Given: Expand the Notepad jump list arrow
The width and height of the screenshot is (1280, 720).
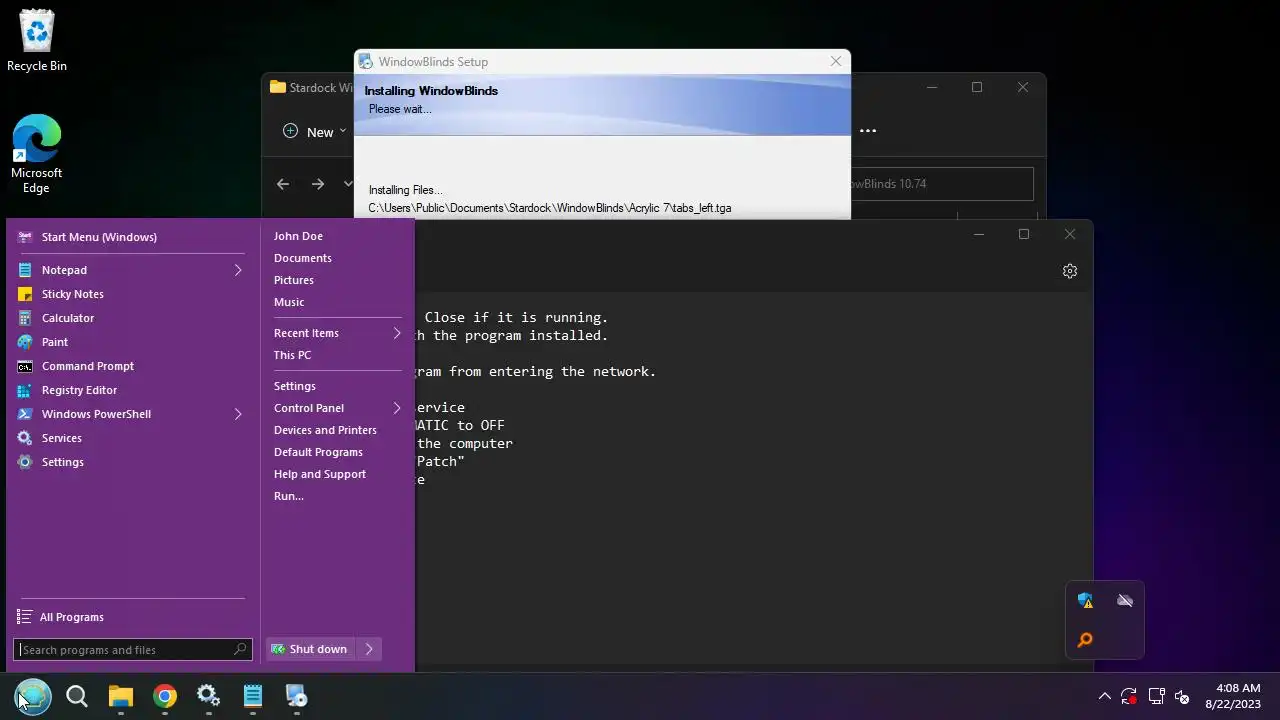Looking at the screenshot, I should pyautogui.click(x=238, y=270).
